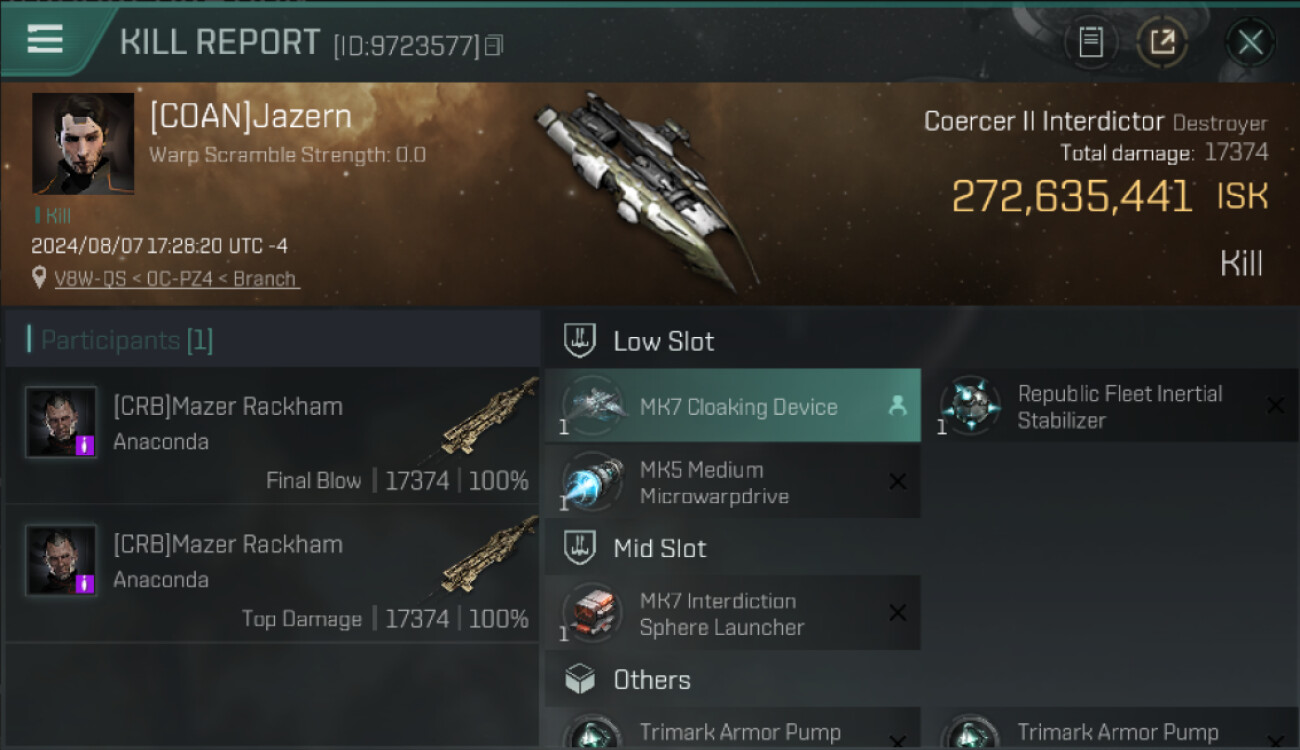
Task: Select MK5 Medium Microwarpdrive module icon
Action: pos(592,482)
